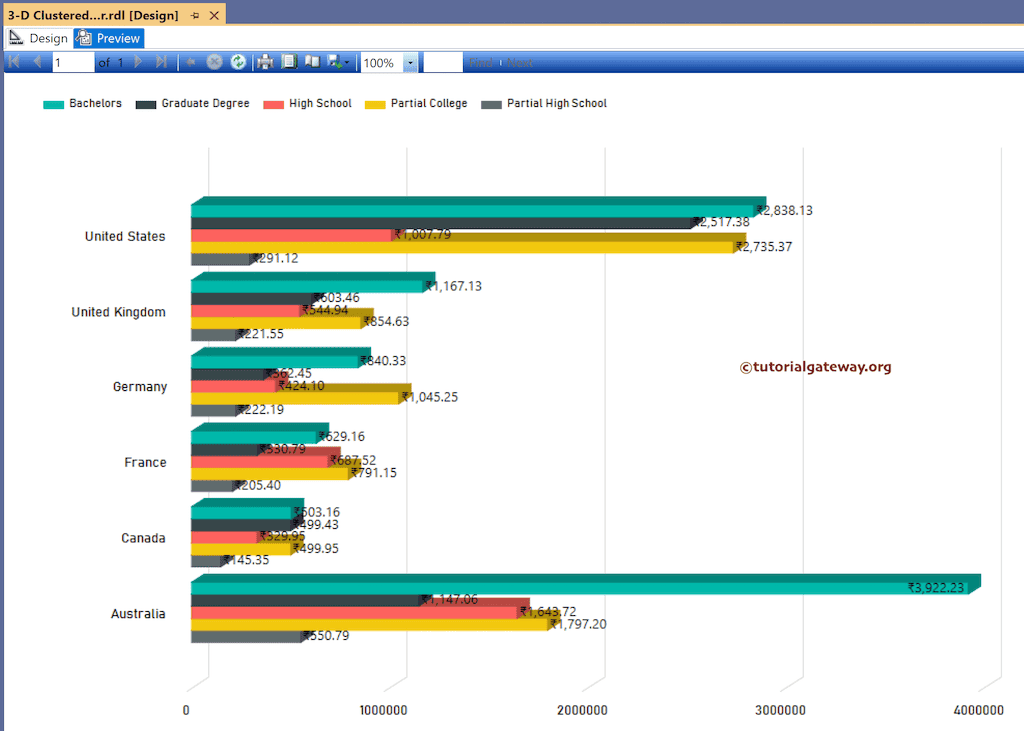Go to the last page using navigation icon

(159, 61)
